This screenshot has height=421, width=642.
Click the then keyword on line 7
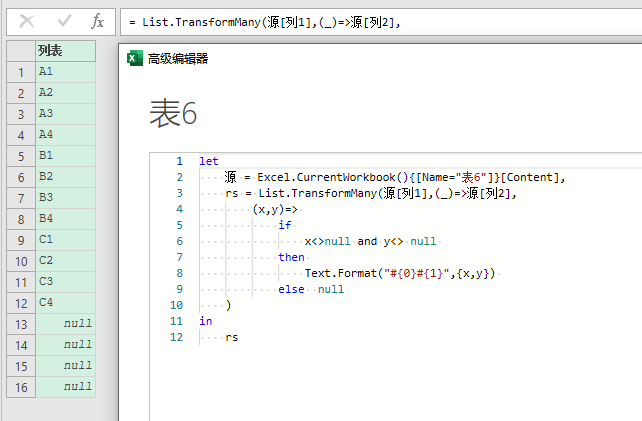pos(291,257)
